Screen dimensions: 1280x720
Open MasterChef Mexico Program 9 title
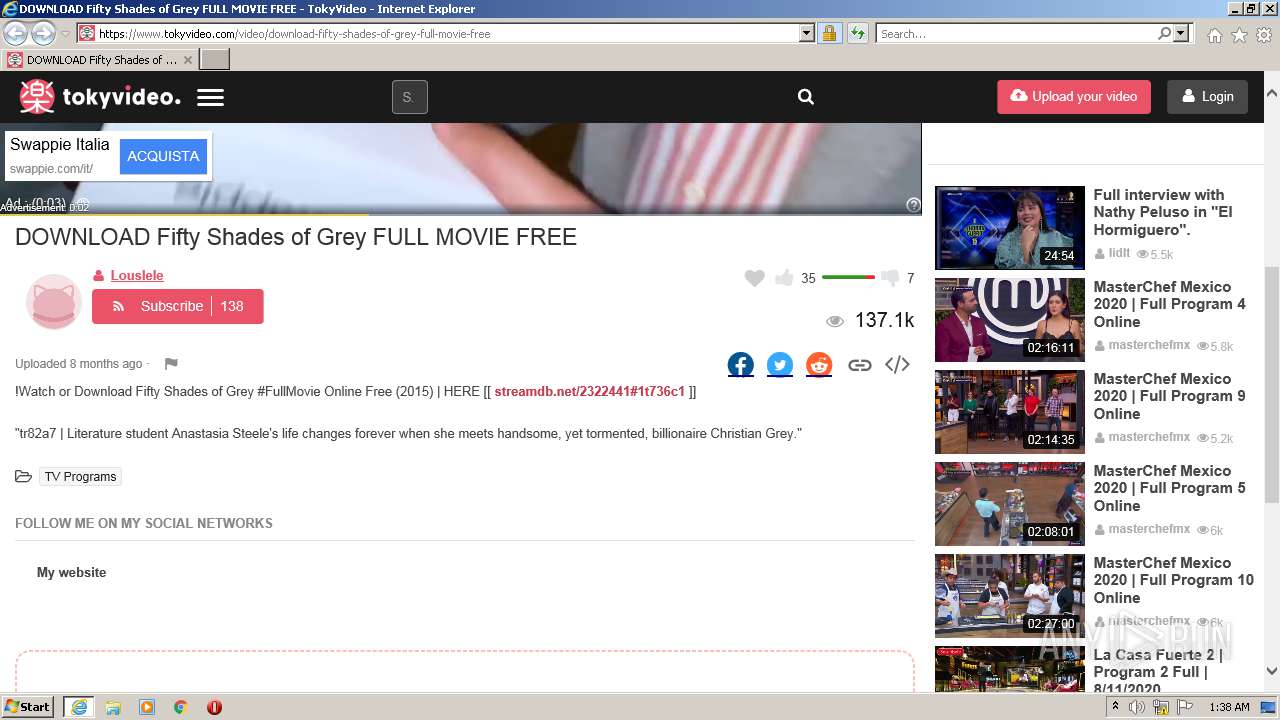[x=1169, y=396]
